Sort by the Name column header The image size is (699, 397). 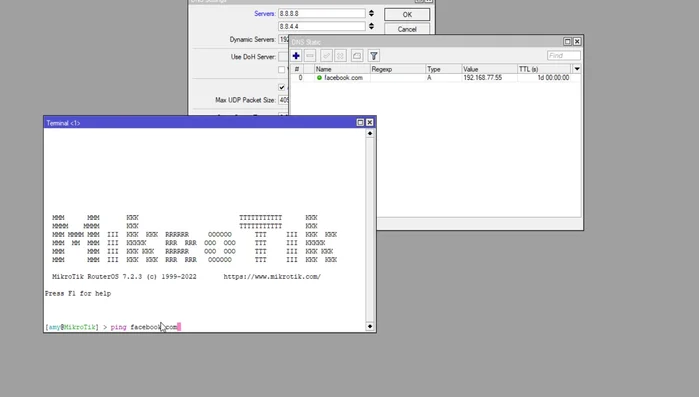pos(342,69)
